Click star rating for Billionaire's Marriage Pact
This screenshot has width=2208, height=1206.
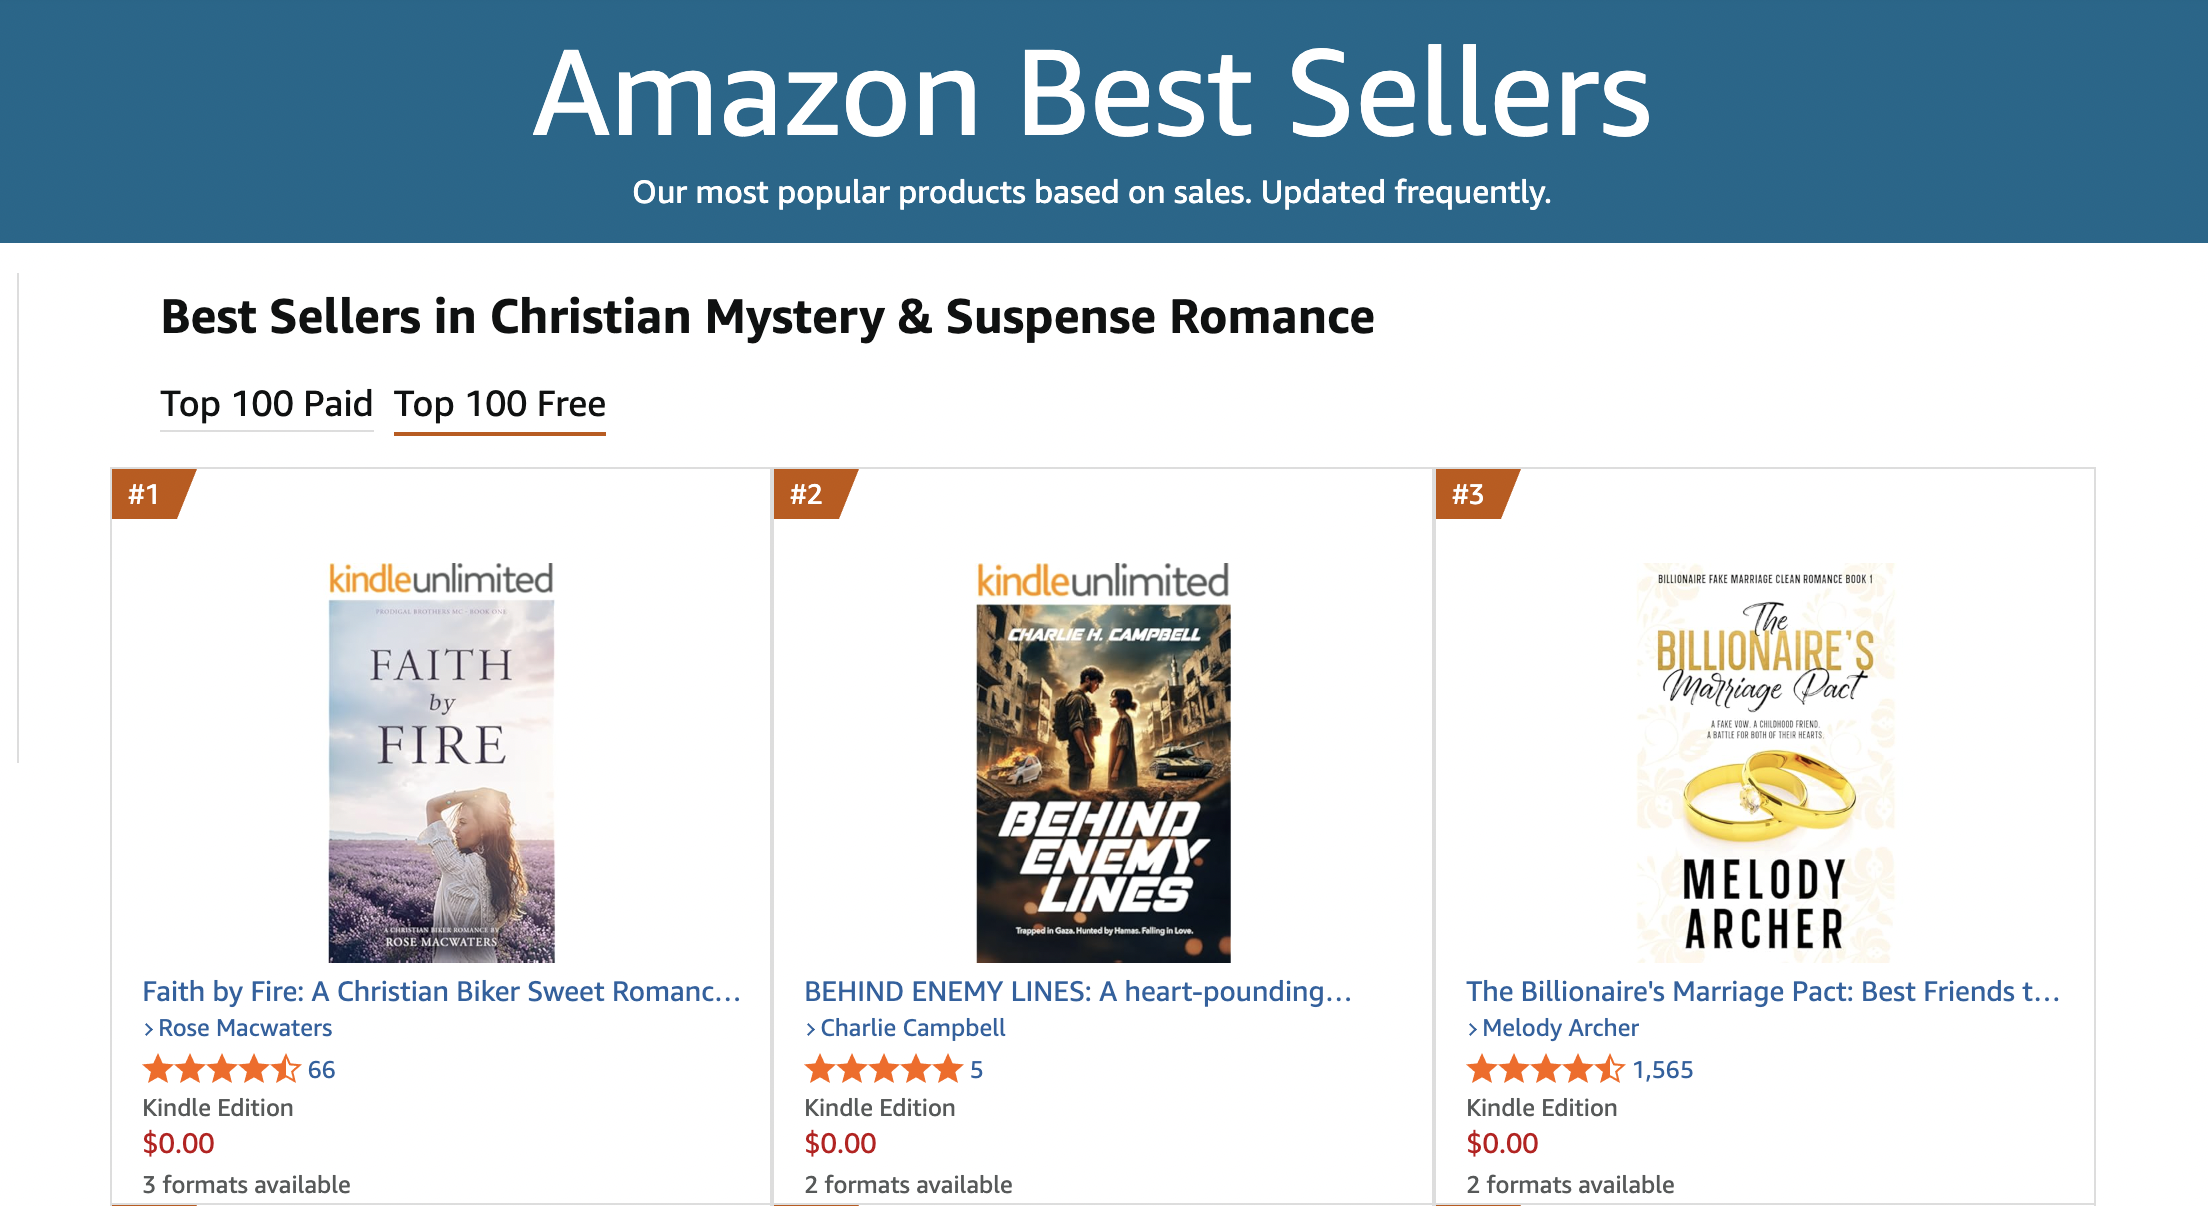click(x=1545, y=1070)
